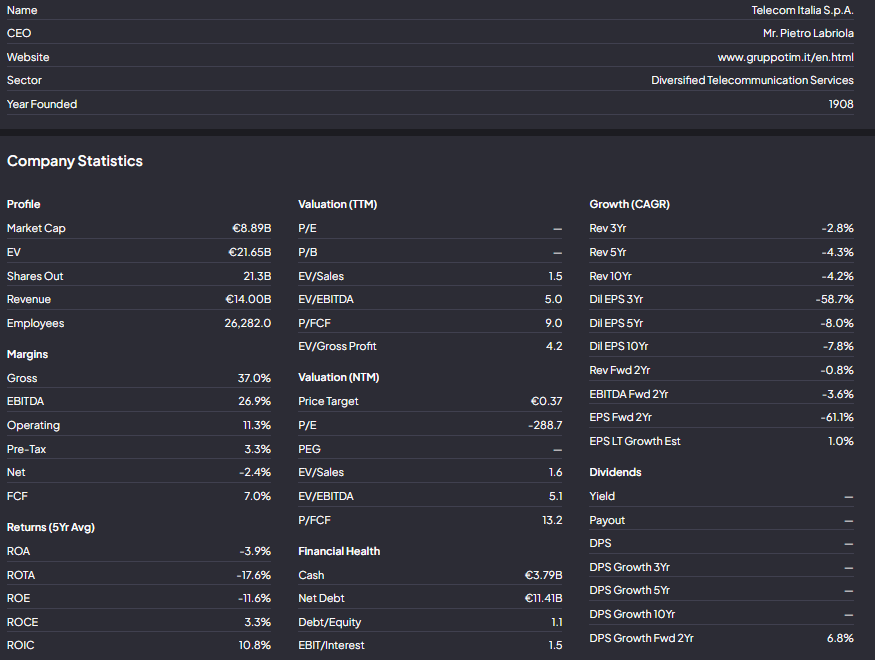The height and width of the screenshot is (660, 875).
Task: Click the DPS Growth Fwd 2Yr value 6.8%
Action: [840, 638]
